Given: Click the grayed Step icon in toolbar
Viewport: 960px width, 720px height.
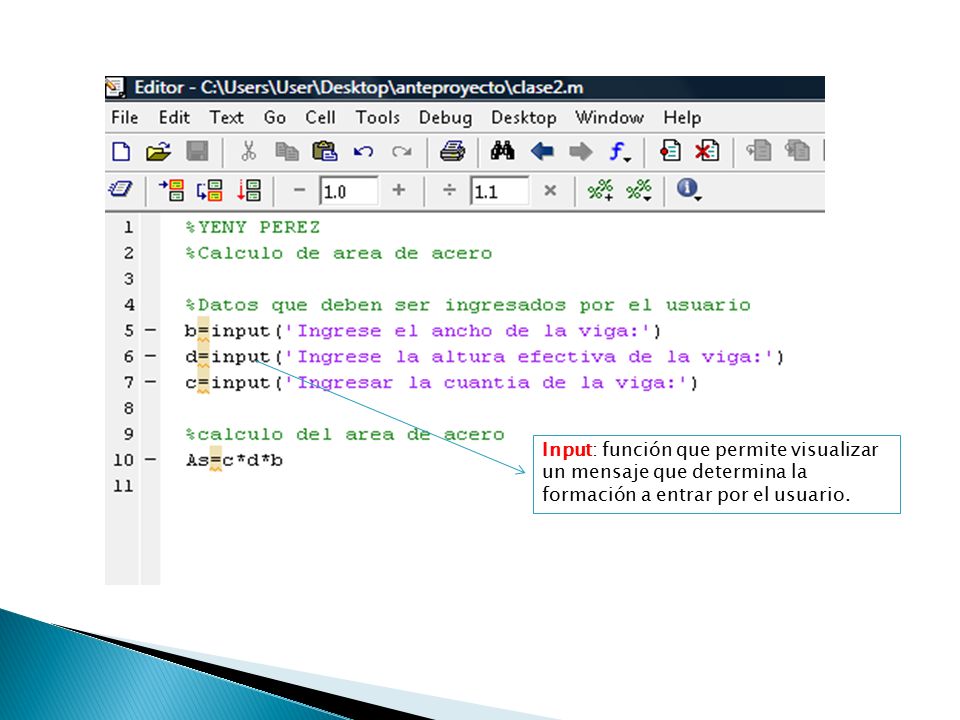Looking at the screenshot, I should click(759, 151).
